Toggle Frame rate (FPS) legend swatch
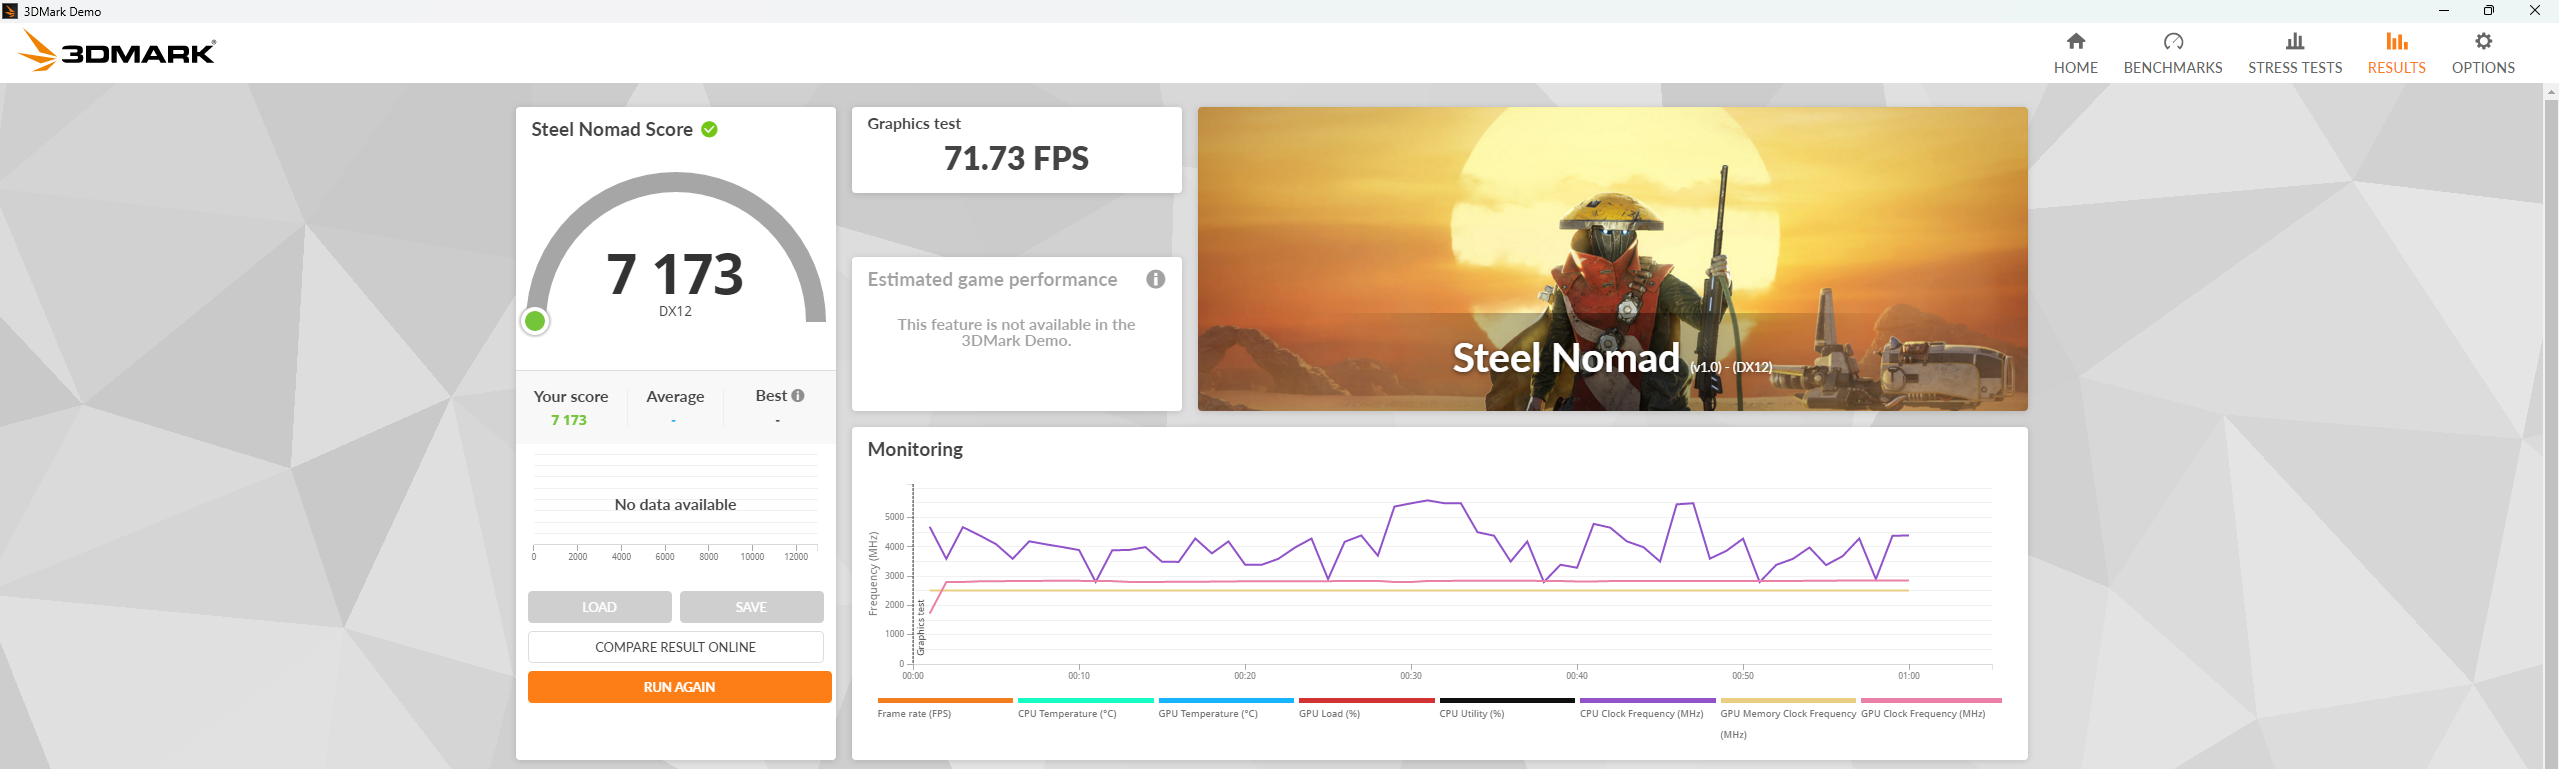The width and height of the screenshot is (2559, 769). point(945,701)
